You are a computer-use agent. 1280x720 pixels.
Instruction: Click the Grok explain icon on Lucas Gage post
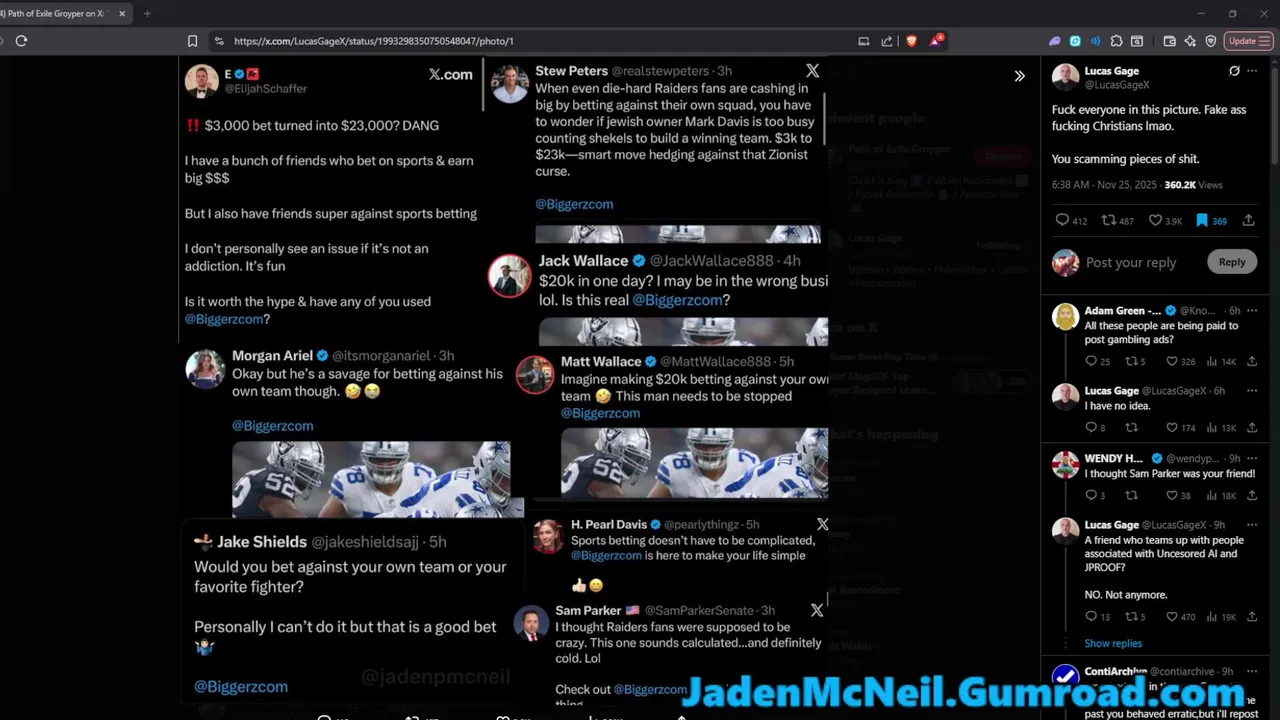pyautogui.click(x=1234, y=71)
